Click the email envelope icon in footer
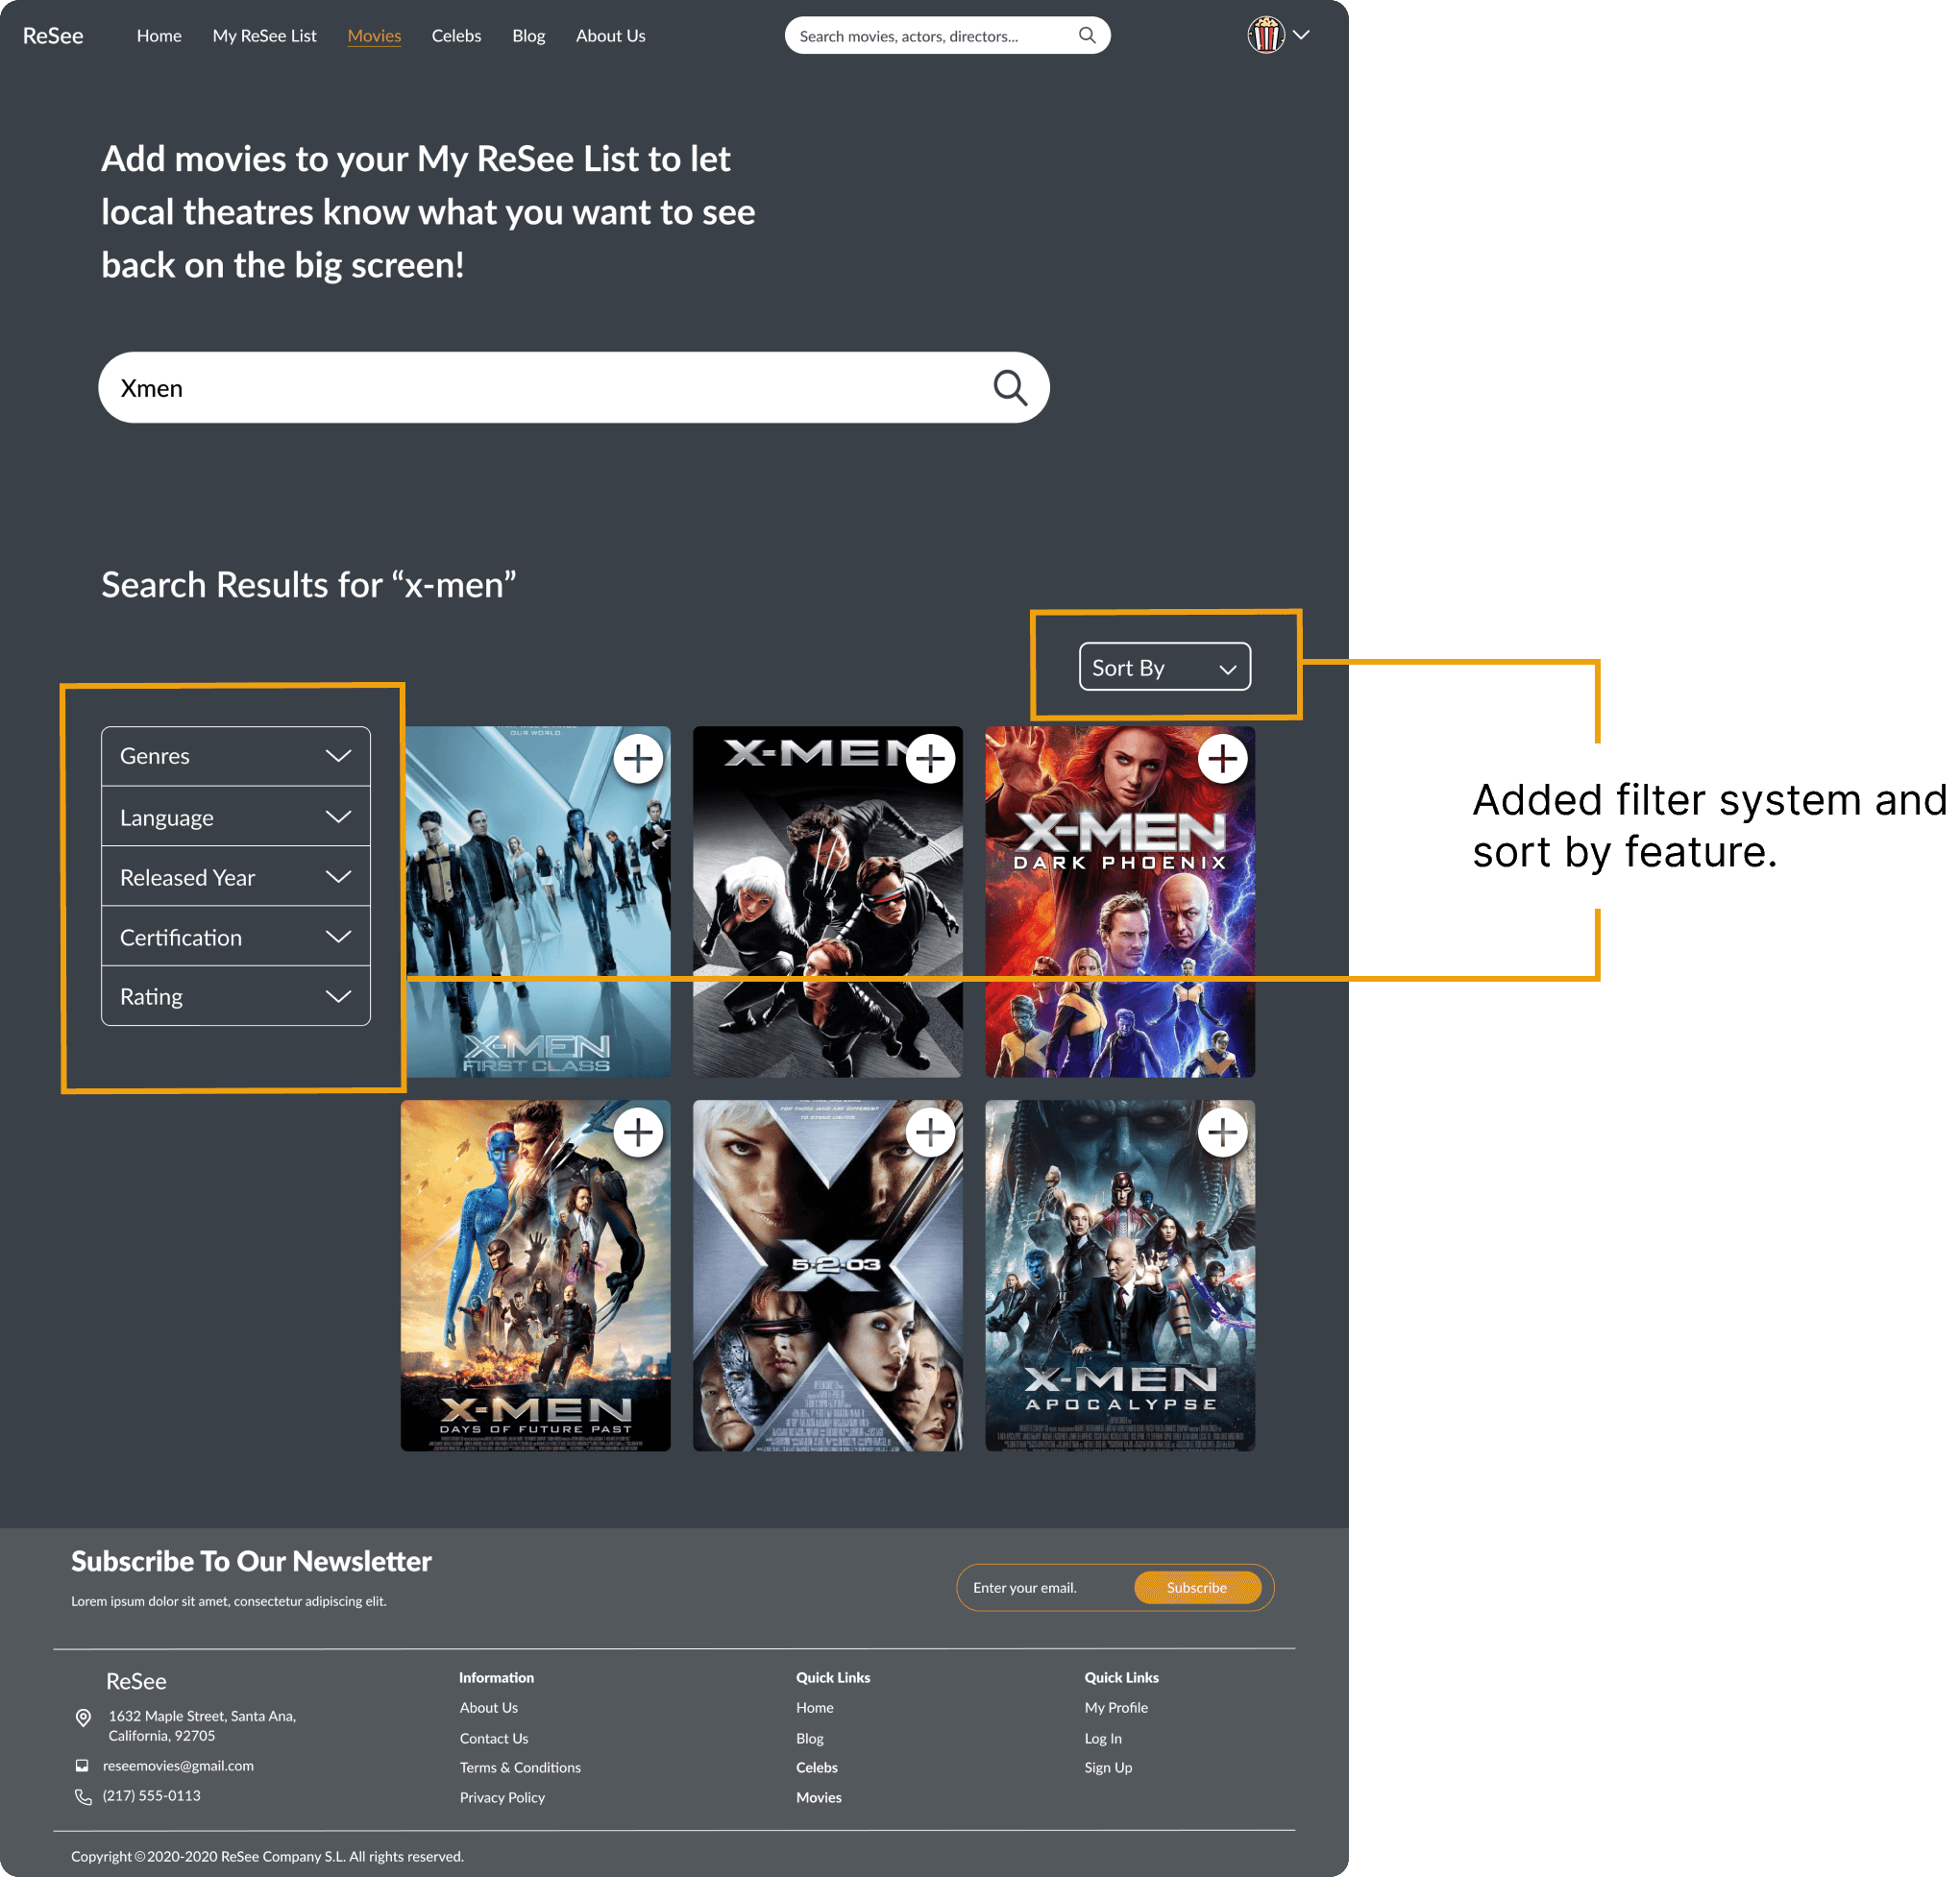This screenshot has width=1960, height=1877. point(82,1766)
